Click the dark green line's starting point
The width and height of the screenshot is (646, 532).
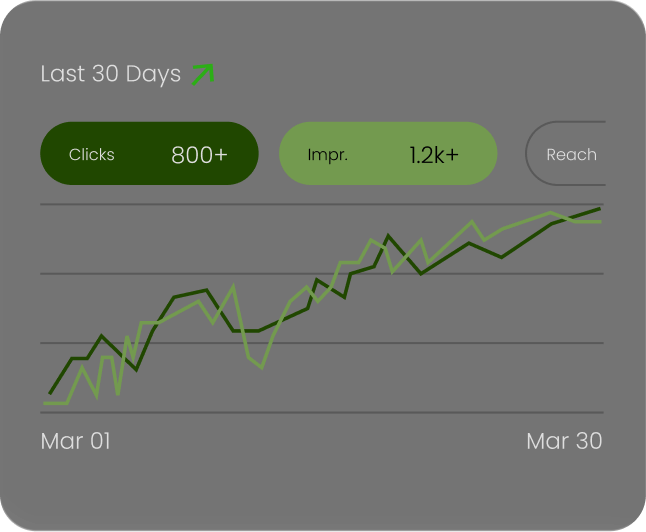(50, 394)
